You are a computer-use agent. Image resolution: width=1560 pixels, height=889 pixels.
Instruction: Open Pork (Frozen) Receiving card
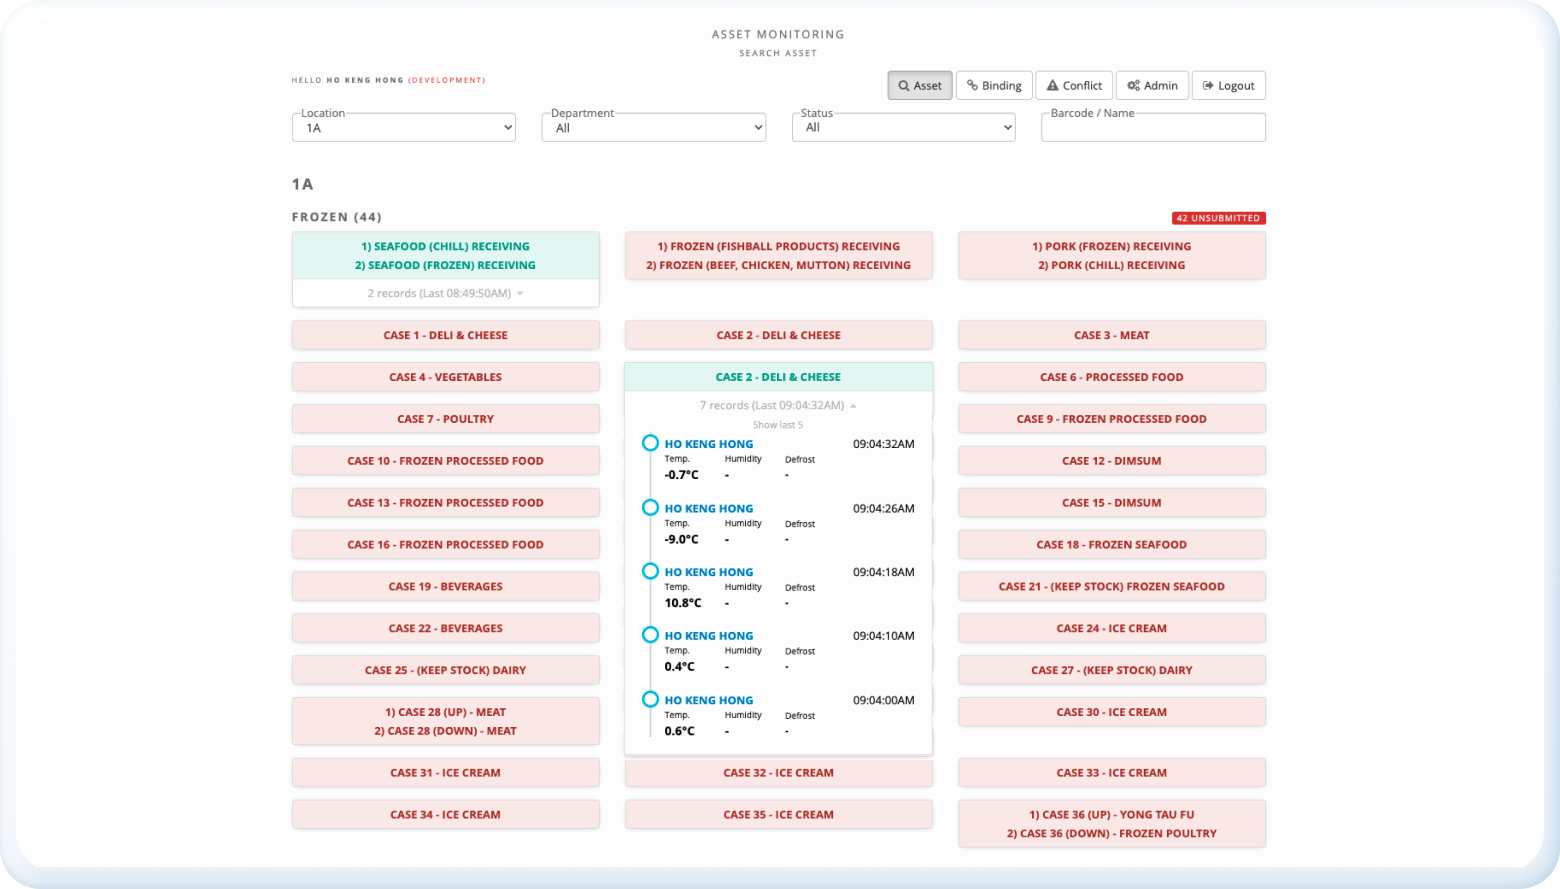(x=1112, y=255)
